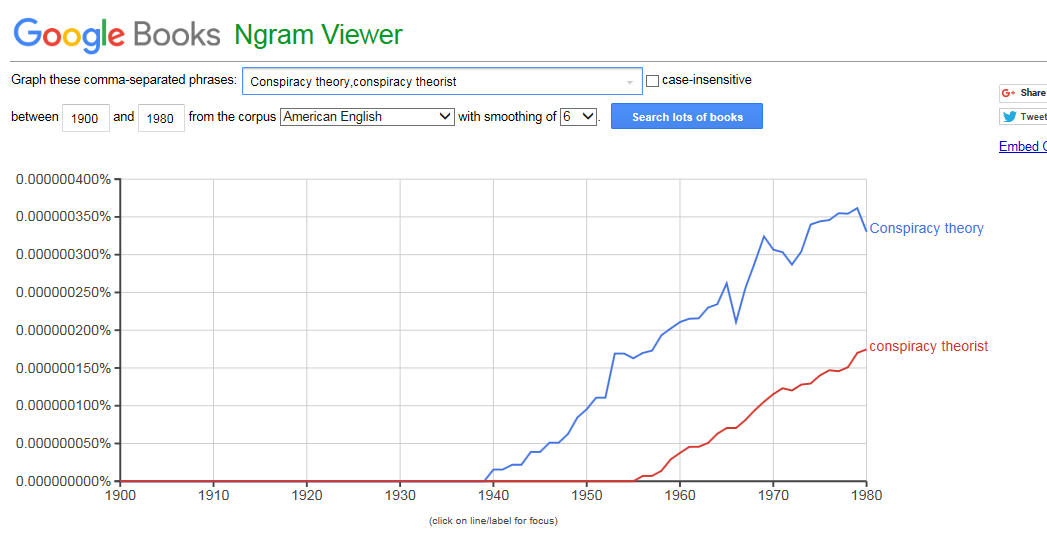
Task: Click the 1940 mark on the x-axis
Action: [x=493, y=494]
